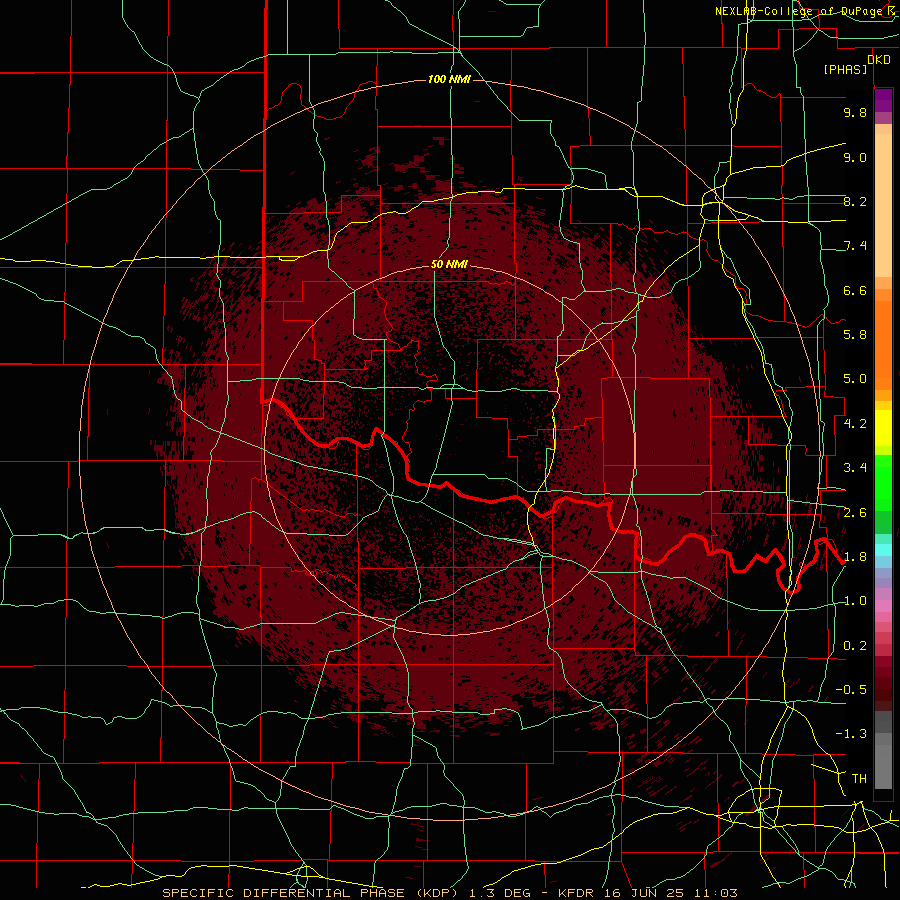Click the 4.2 legend value

[x=855, y=424]
